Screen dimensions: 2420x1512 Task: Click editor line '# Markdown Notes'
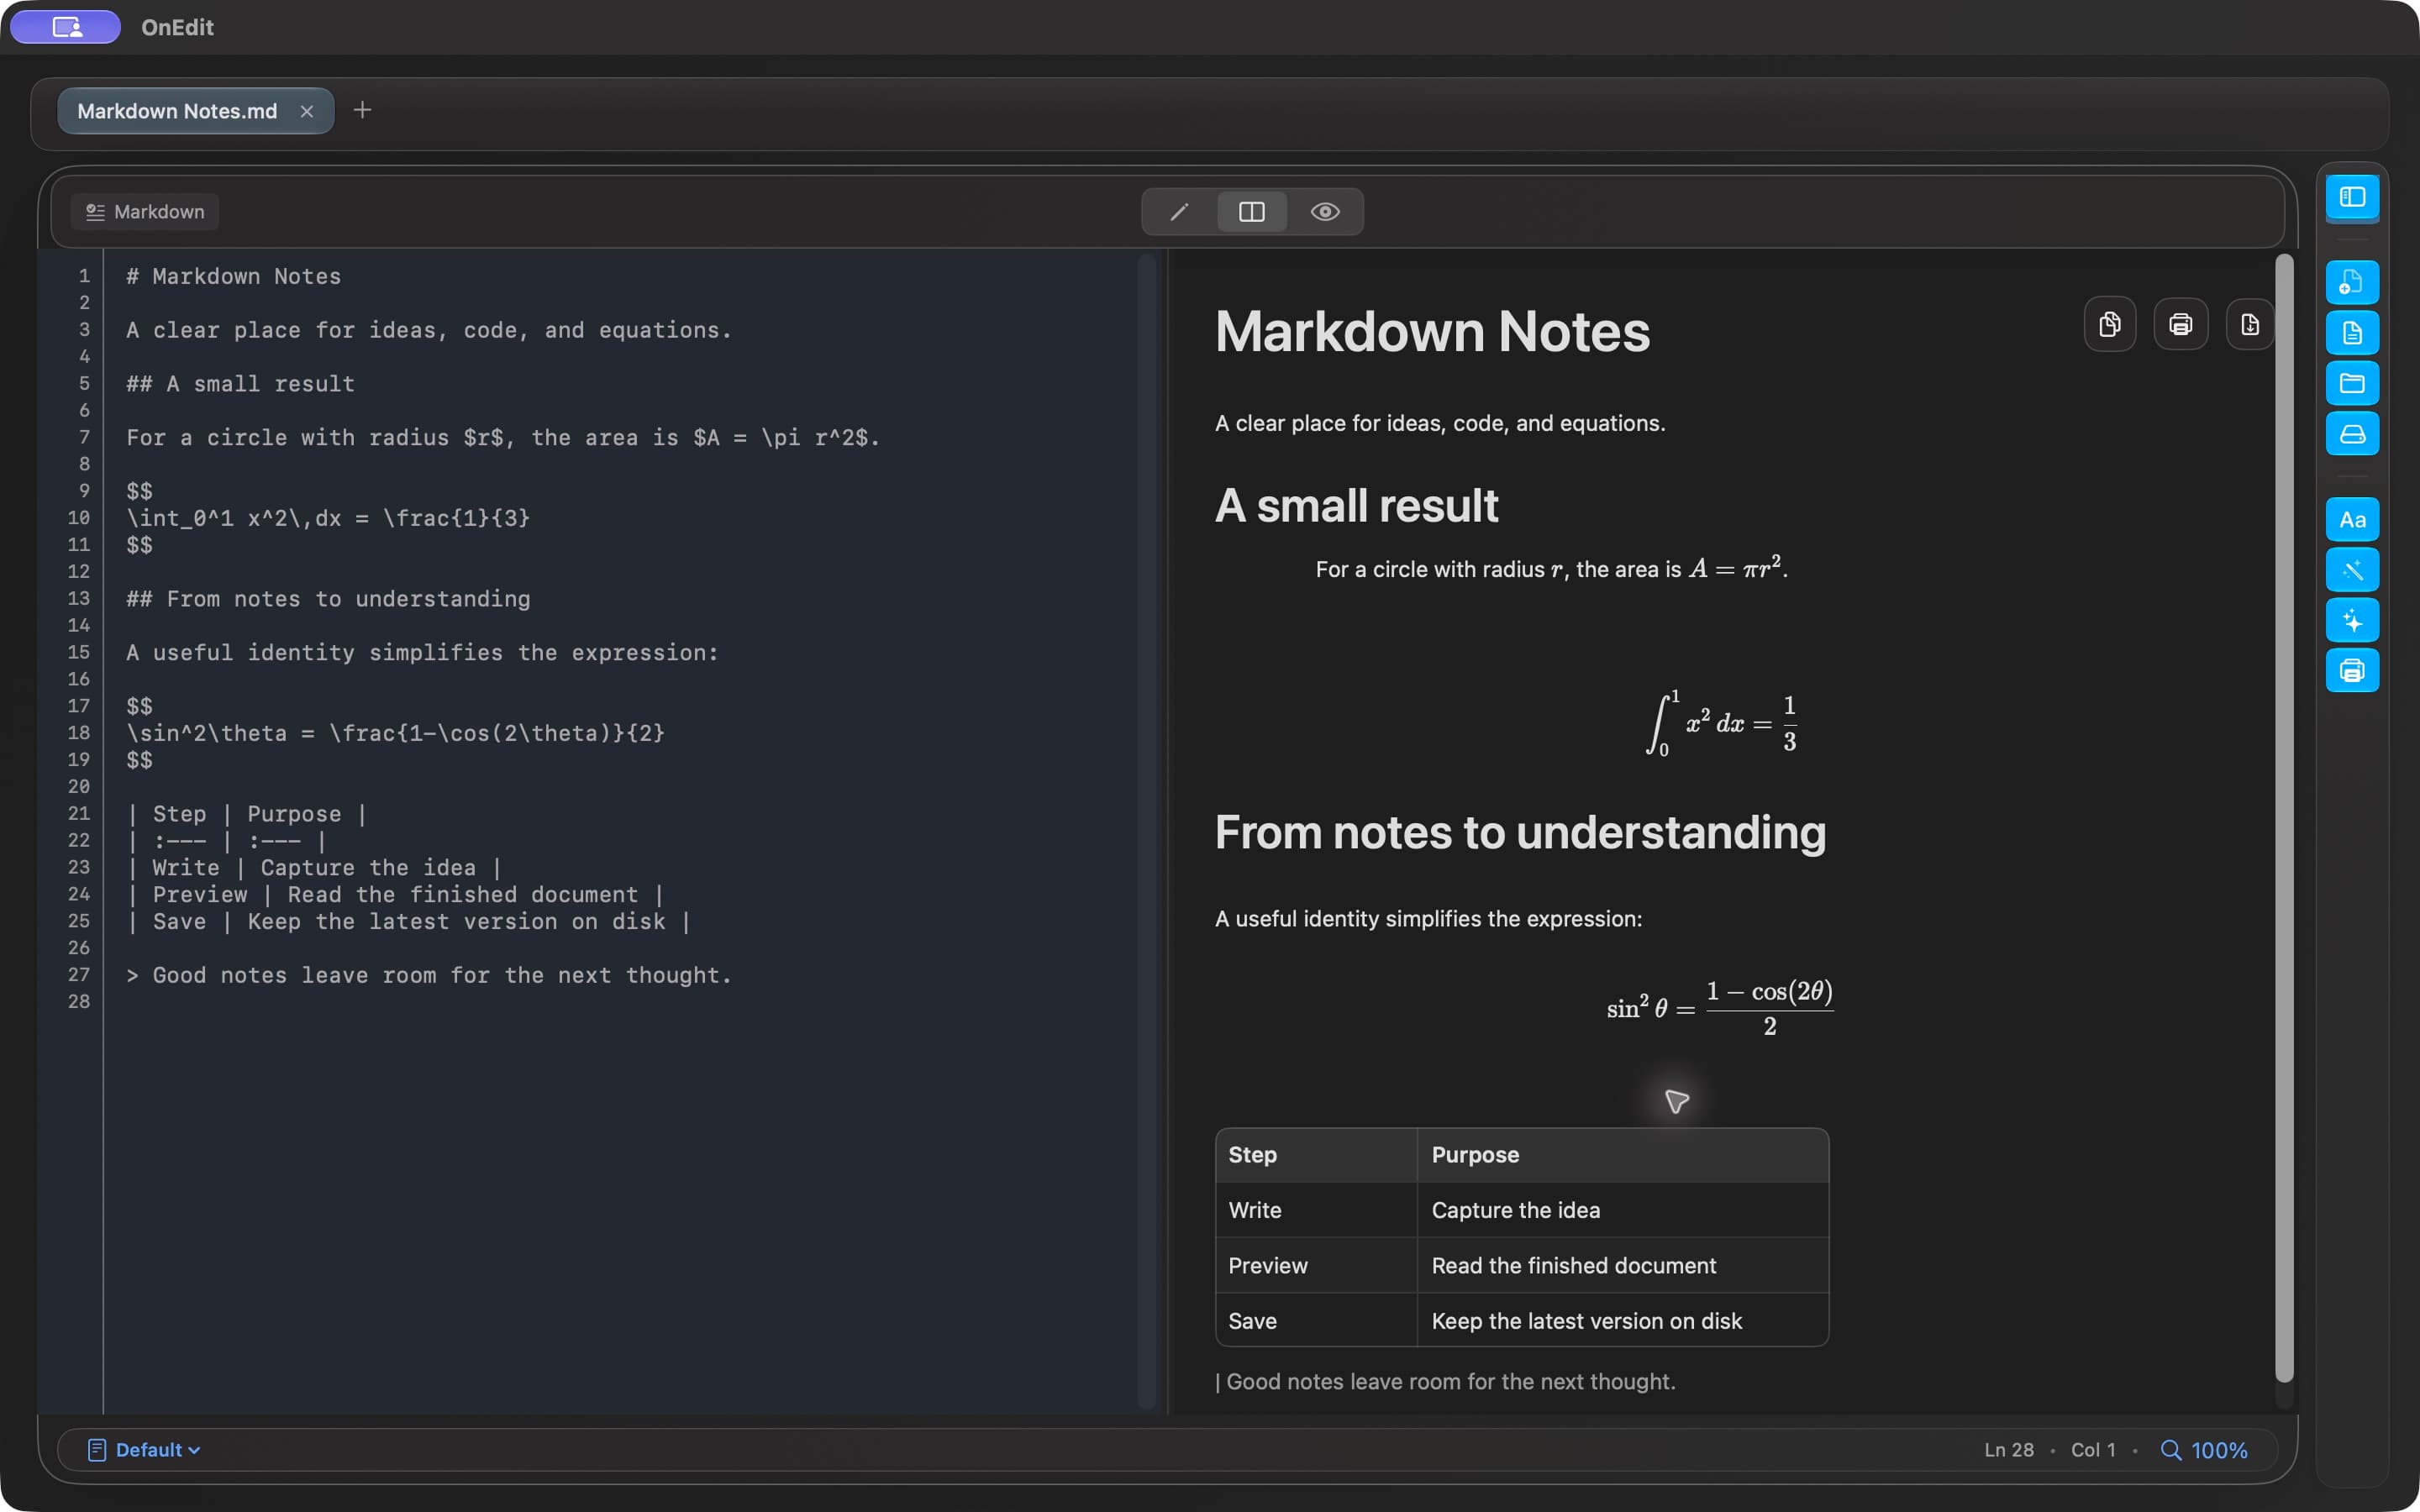[x=233, y=276]
